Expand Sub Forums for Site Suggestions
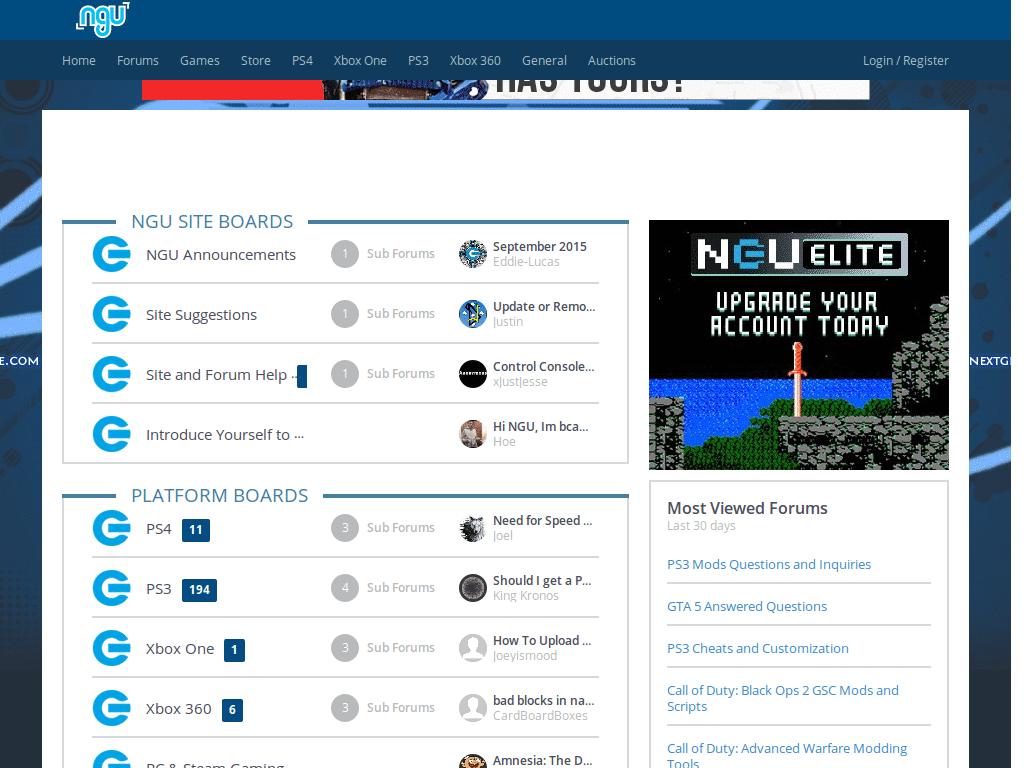 tap(383, 314)
